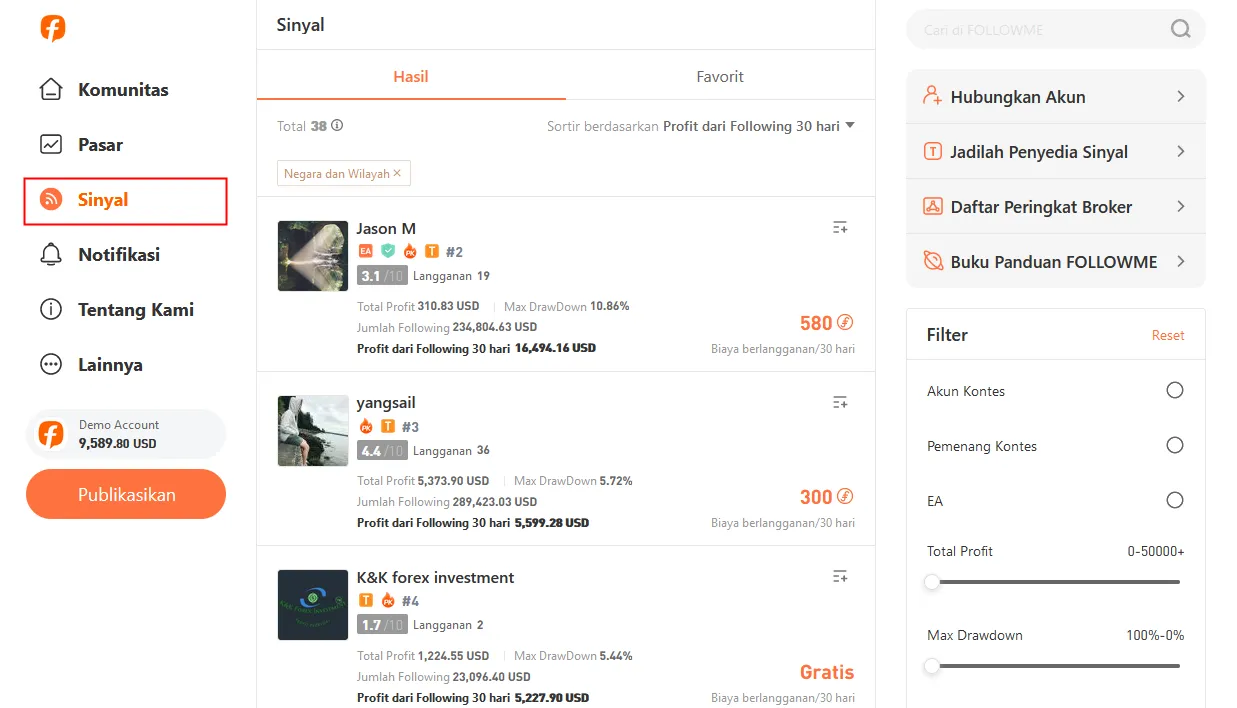Screen dimensions: 1237x708
Task: Click the Total Profit slider handle
Action: [x=932, y=582]
